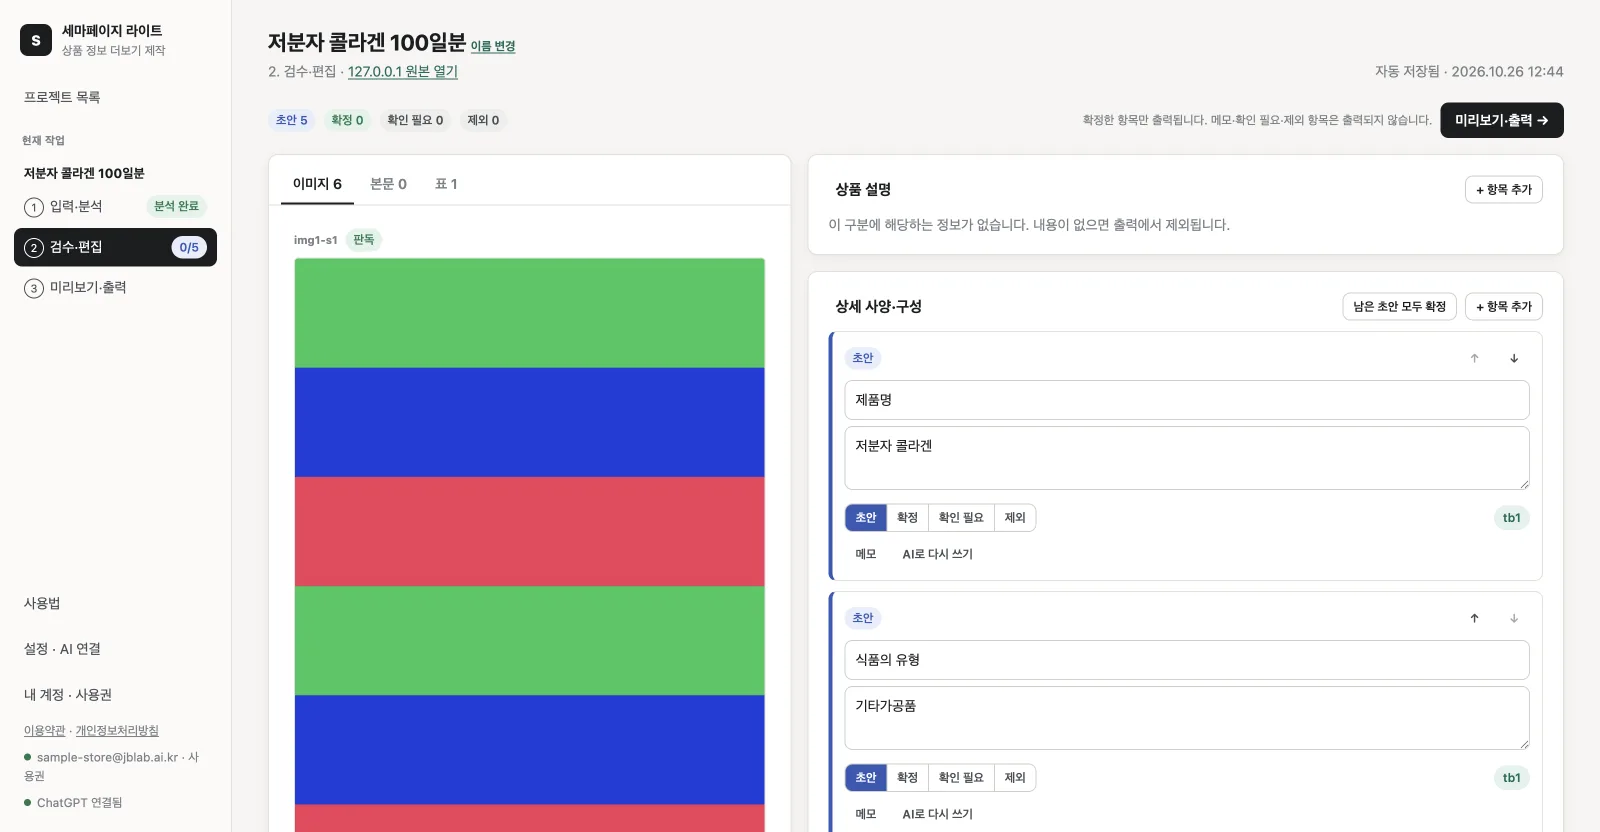1600x832 pixels.
Task: Open the 이용약관 link
Action: click(x=44, y=731)
